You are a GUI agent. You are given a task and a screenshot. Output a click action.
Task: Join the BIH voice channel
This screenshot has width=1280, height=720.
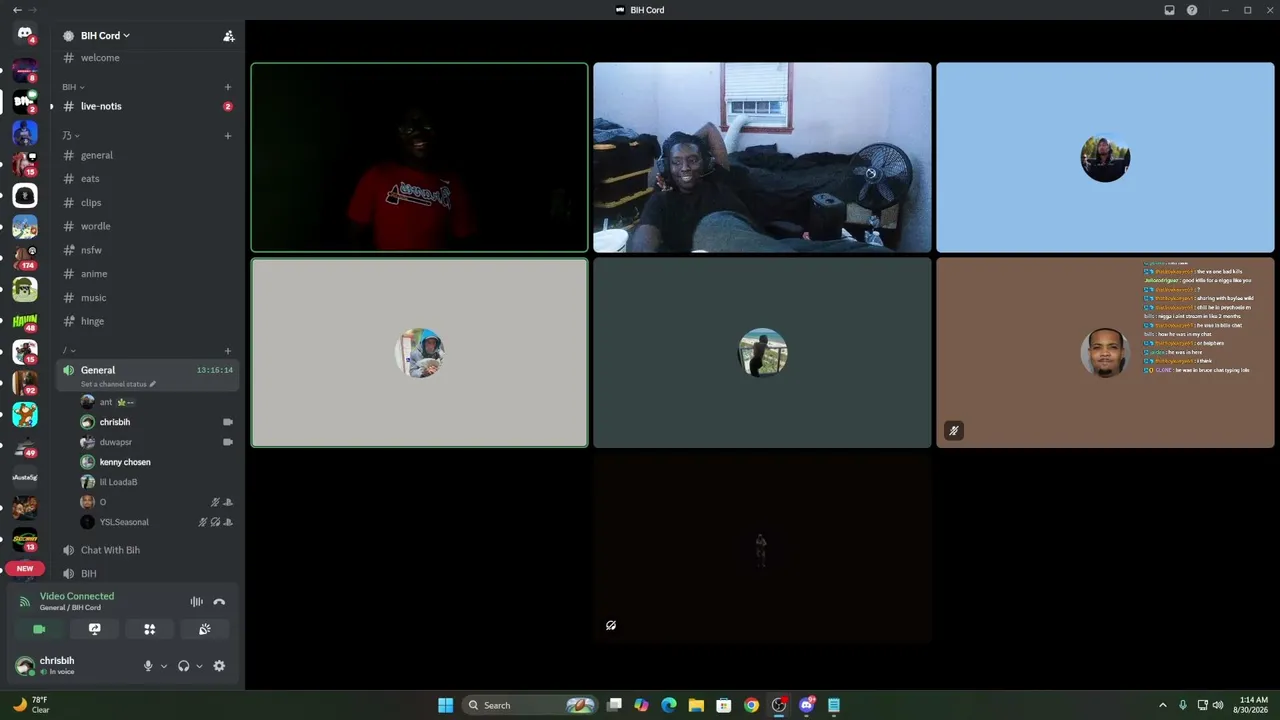(x=147, y=574)
